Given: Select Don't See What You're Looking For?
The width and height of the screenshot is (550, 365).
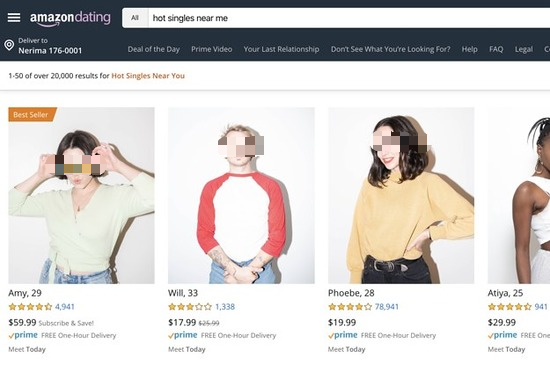Looking at the screenshot, I should tap(390, 49).
